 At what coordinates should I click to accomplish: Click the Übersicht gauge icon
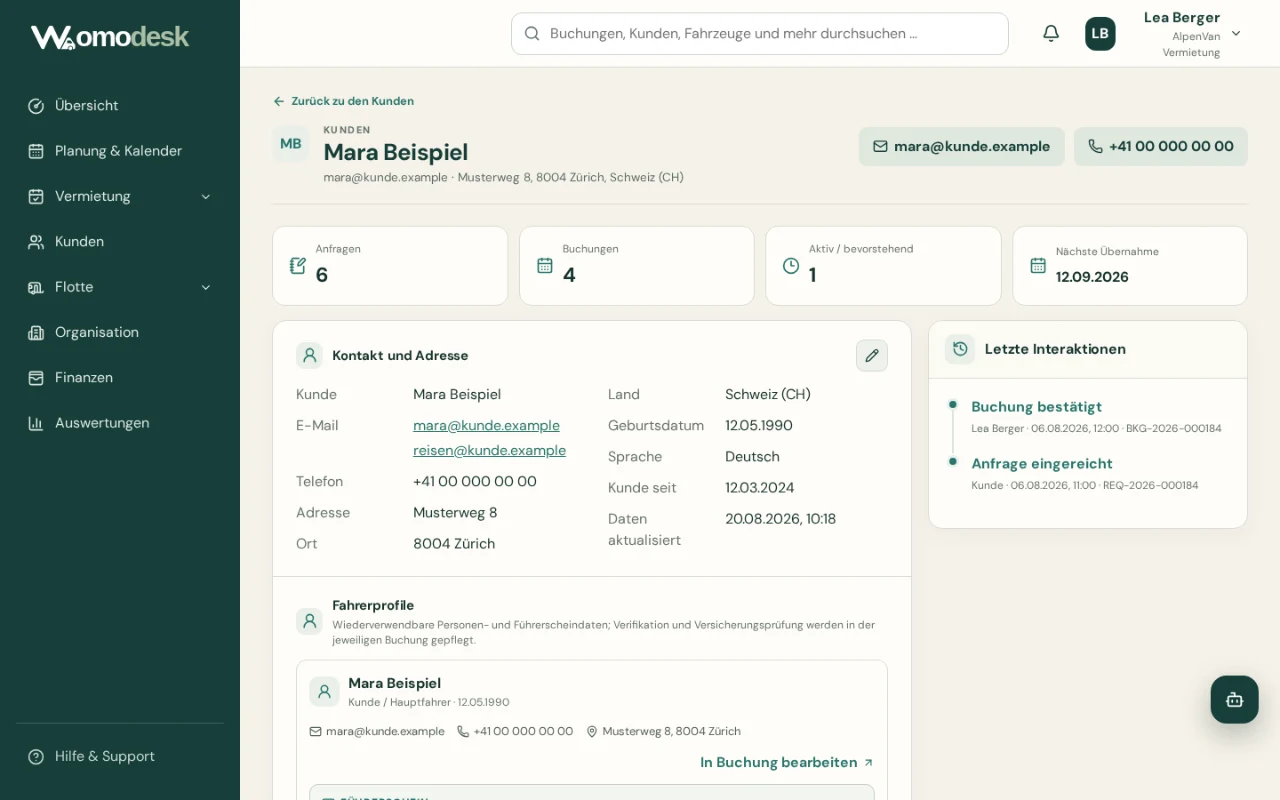click(x=36, y=106)
